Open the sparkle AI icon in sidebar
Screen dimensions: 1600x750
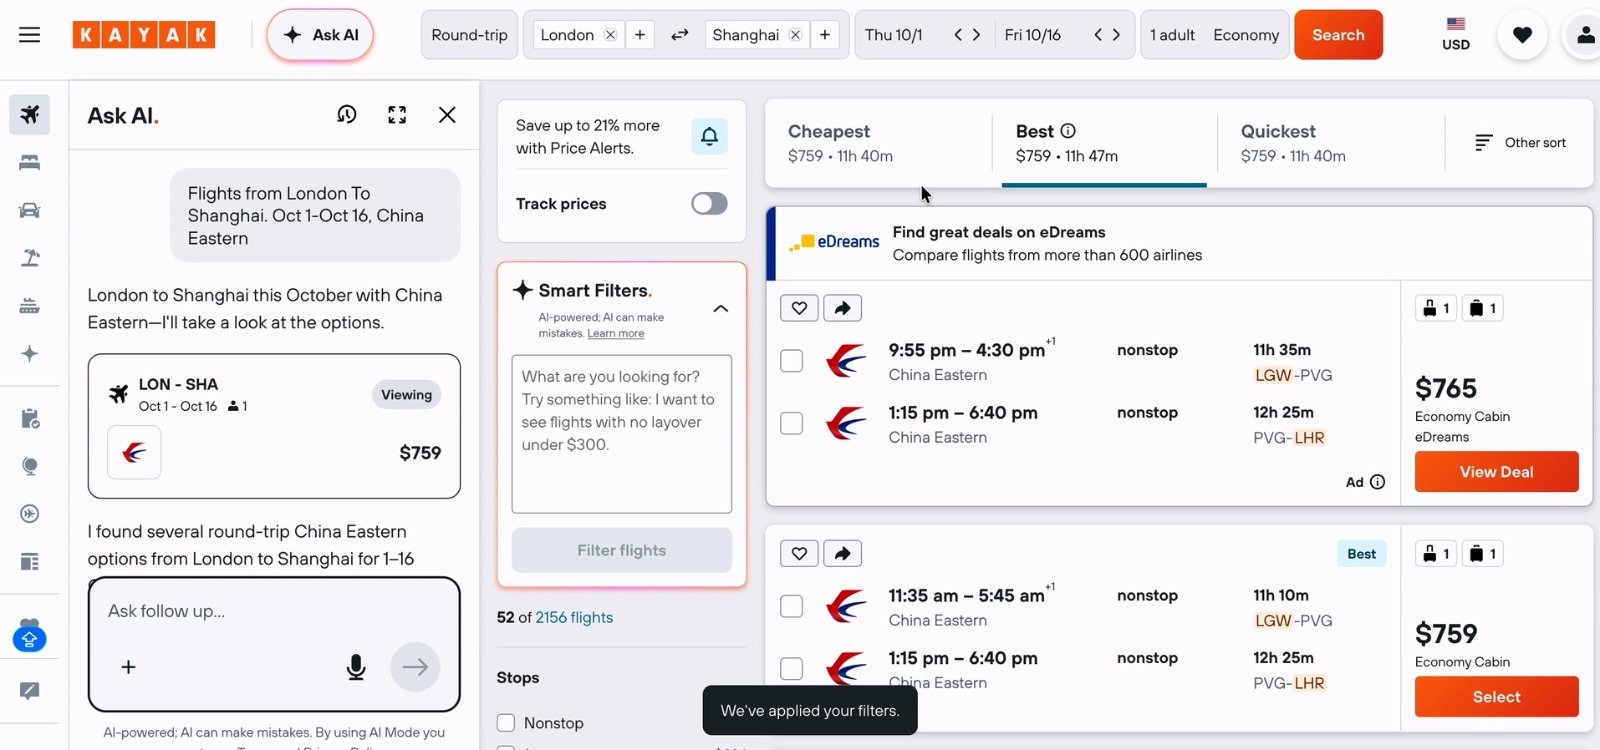[x=30, y=354]
